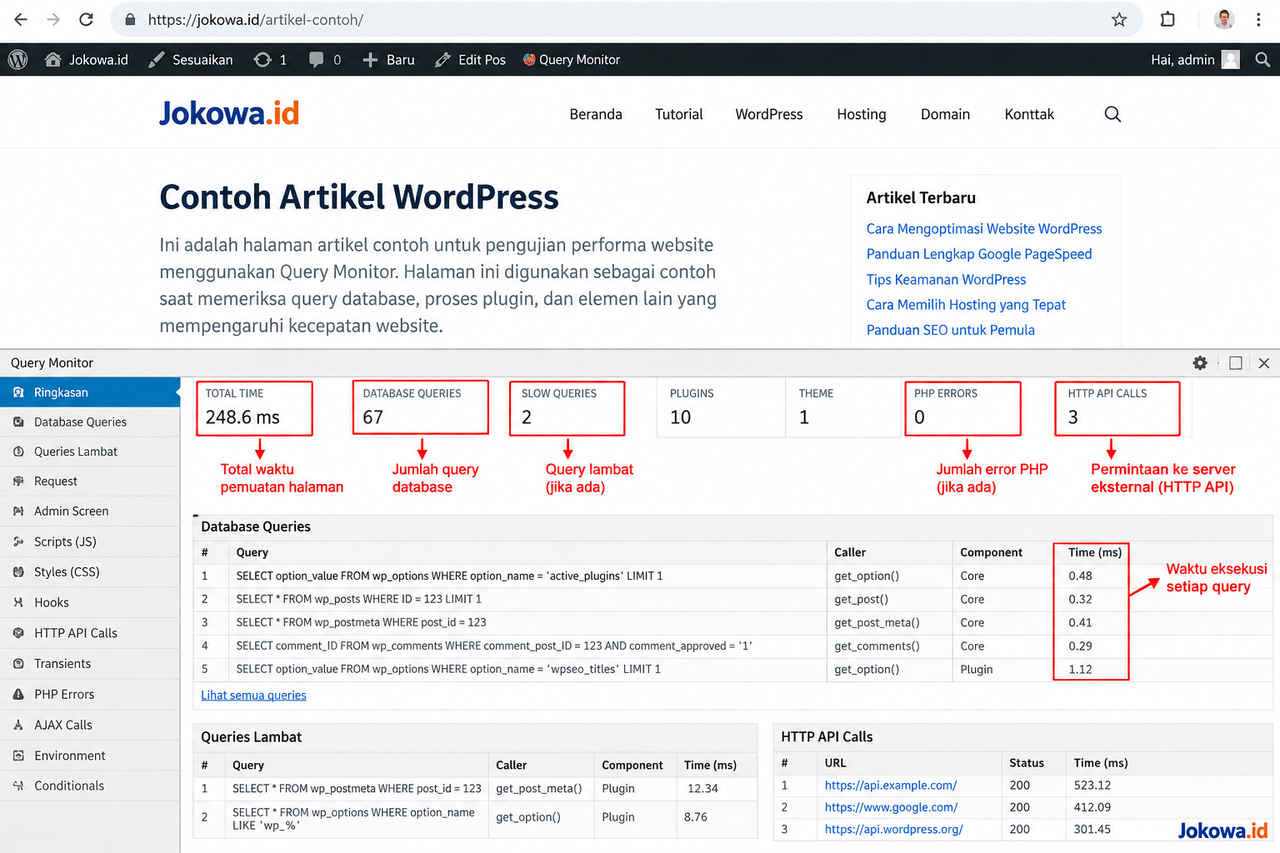Reload the page with the refresh icon
This screenshot has width=1280, height=853.
click(x=86, y=20)
